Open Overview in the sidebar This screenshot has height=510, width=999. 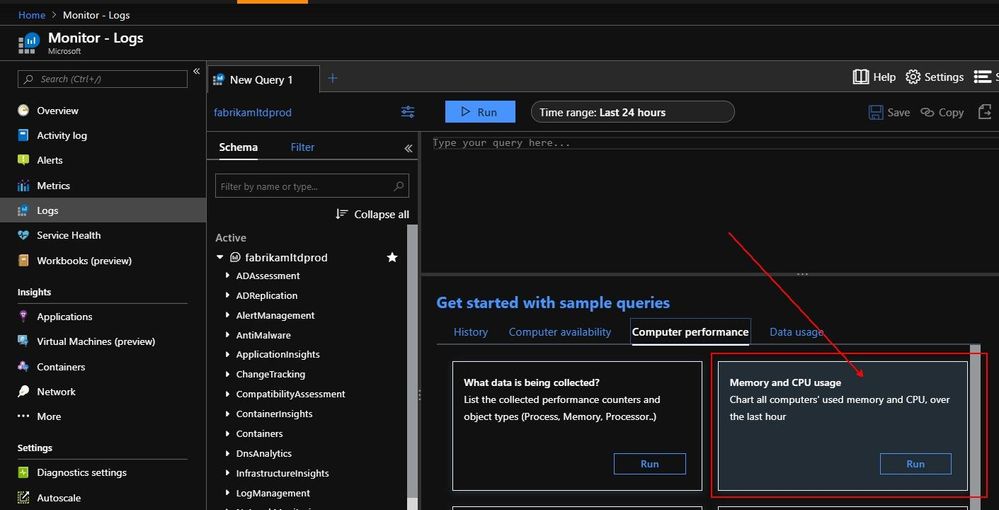coord(57,110)
